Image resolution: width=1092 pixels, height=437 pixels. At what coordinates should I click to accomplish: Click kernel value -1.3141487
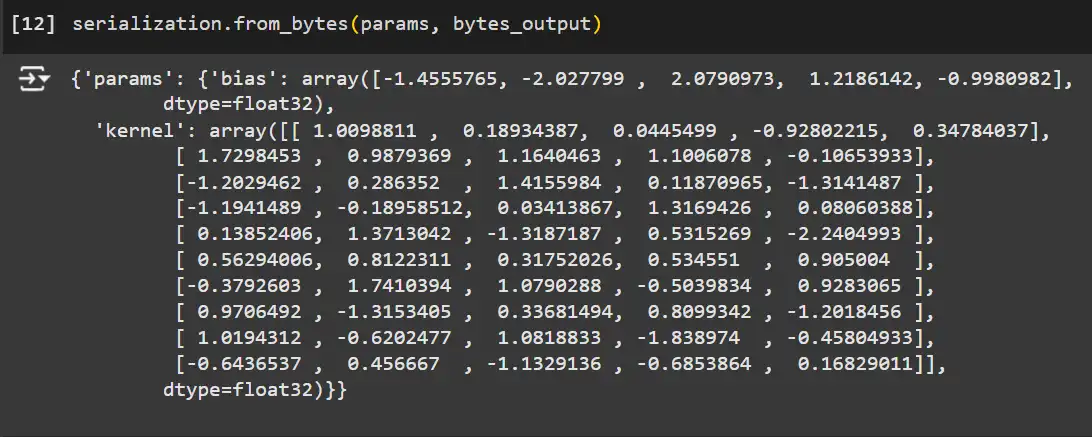(844, 183)
